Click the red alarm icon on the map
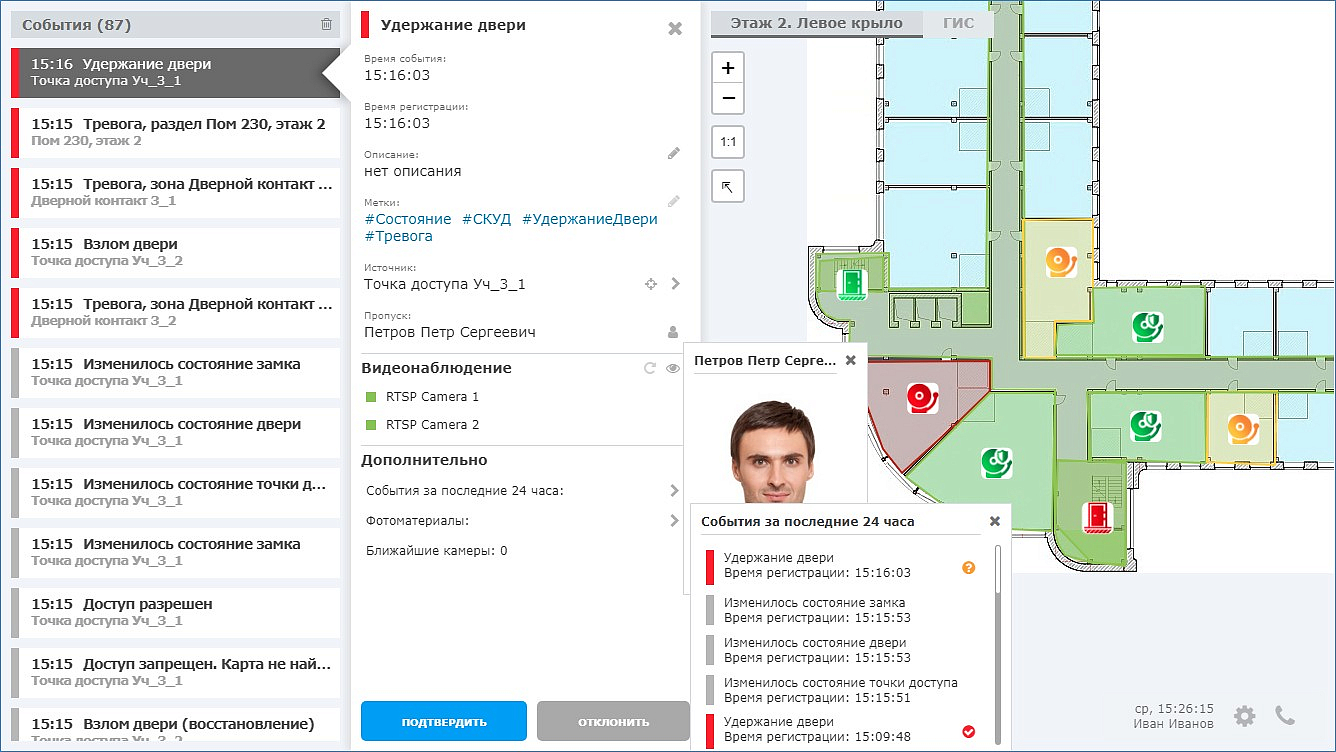 923,396
